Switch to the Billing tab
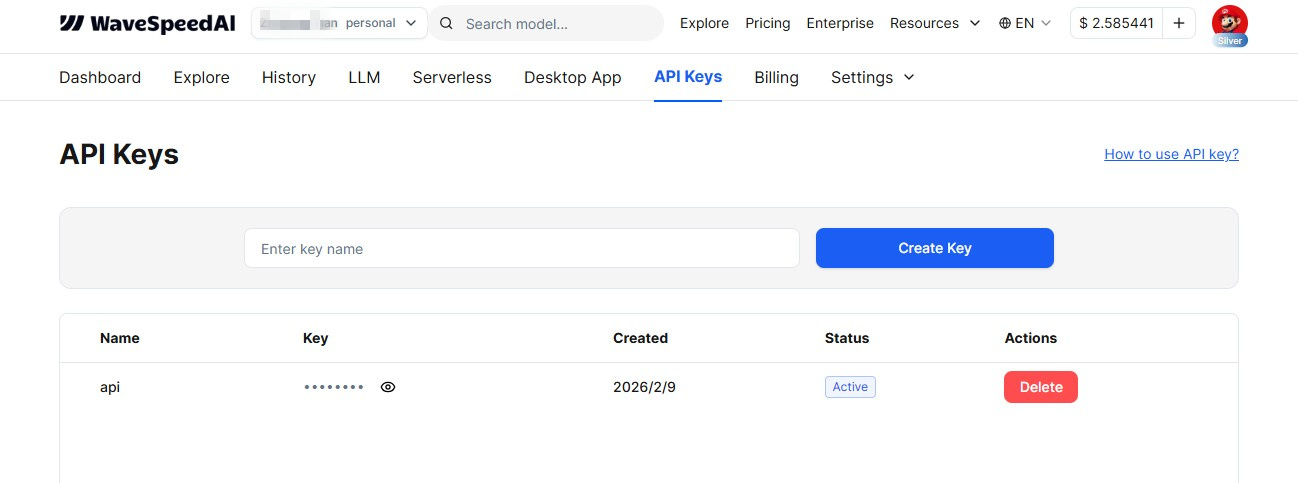 (776, 77)
